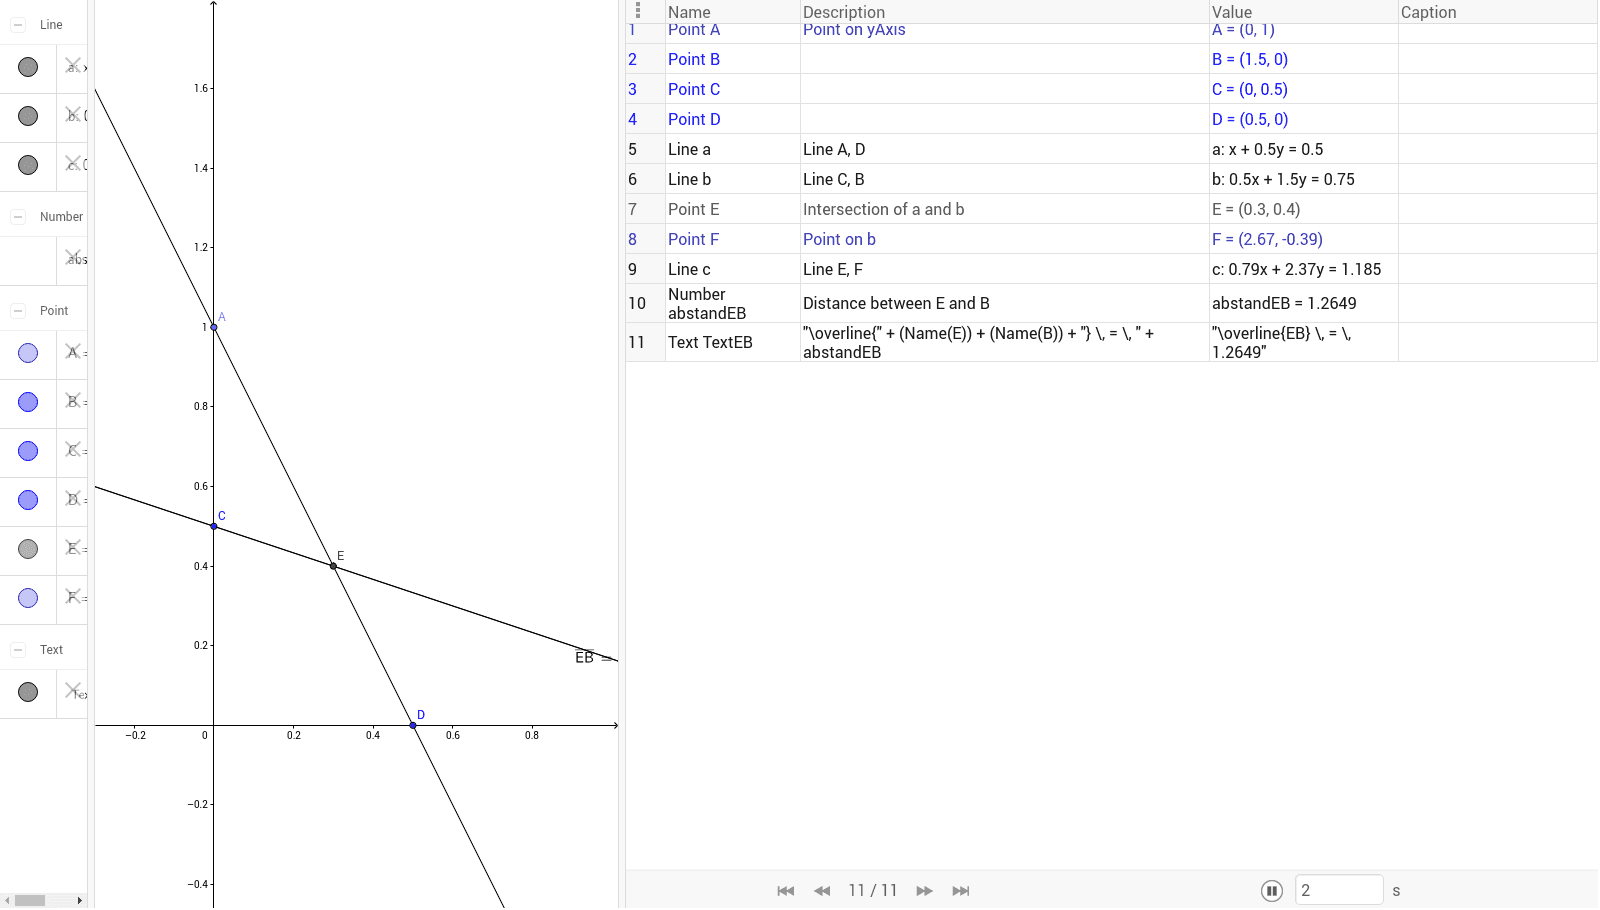Edit the animation delay seconds field
The height and width of the screenshot is (910, 1600).
1339,890
